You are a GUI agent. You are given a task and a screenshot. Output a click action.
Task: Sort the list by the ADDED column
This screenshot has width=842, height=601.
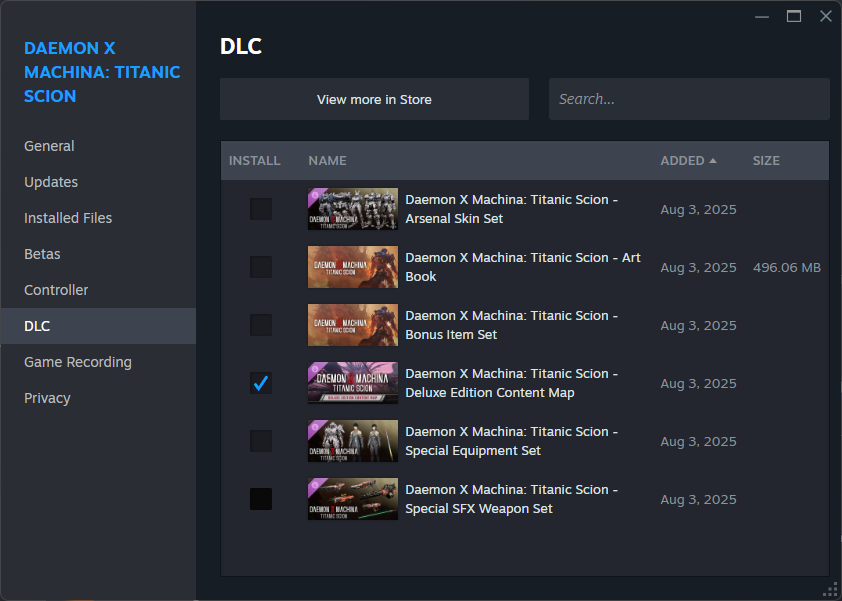click(688, 161)
